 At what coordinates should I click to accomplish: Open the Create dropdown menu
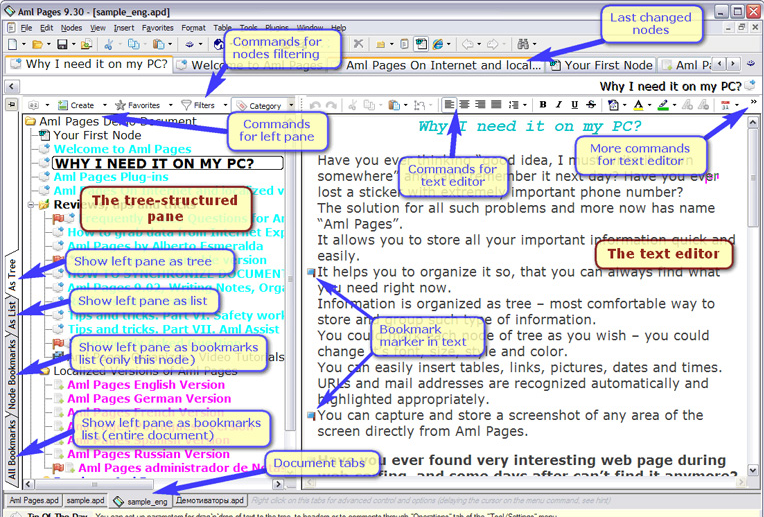[76, 105]
